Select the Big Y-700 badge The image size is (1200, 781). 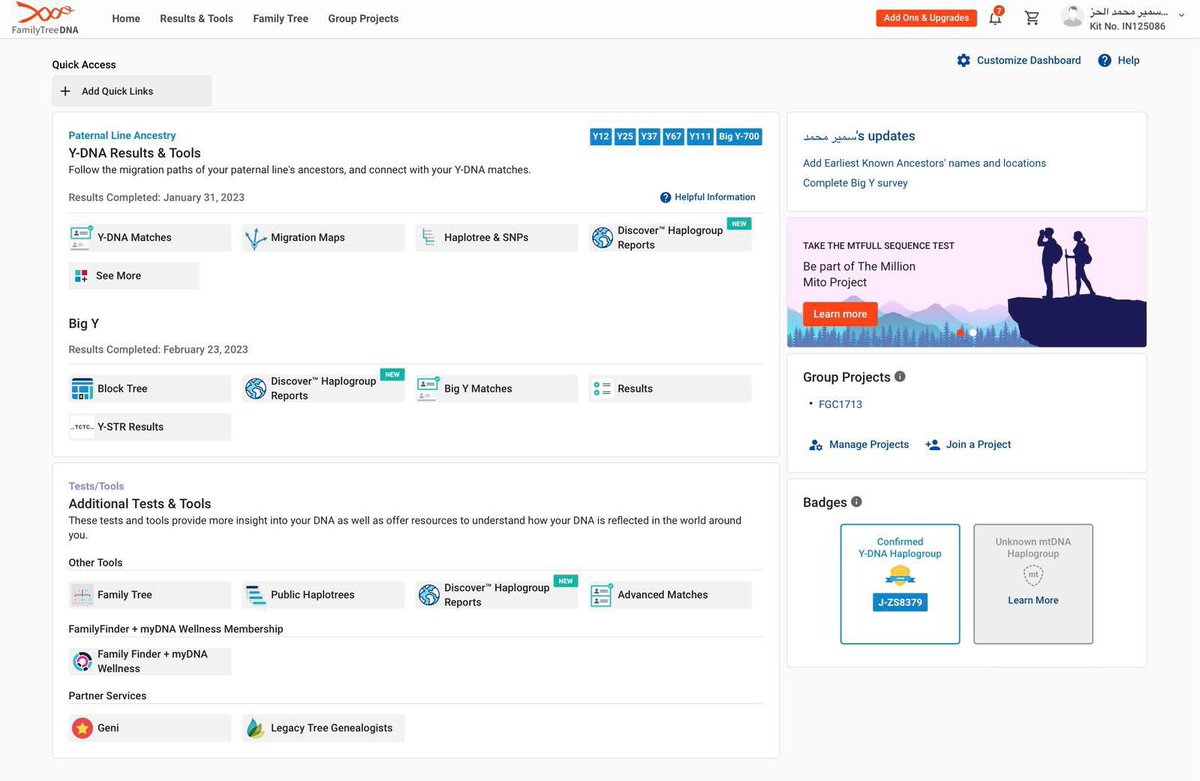pos(739,136)
